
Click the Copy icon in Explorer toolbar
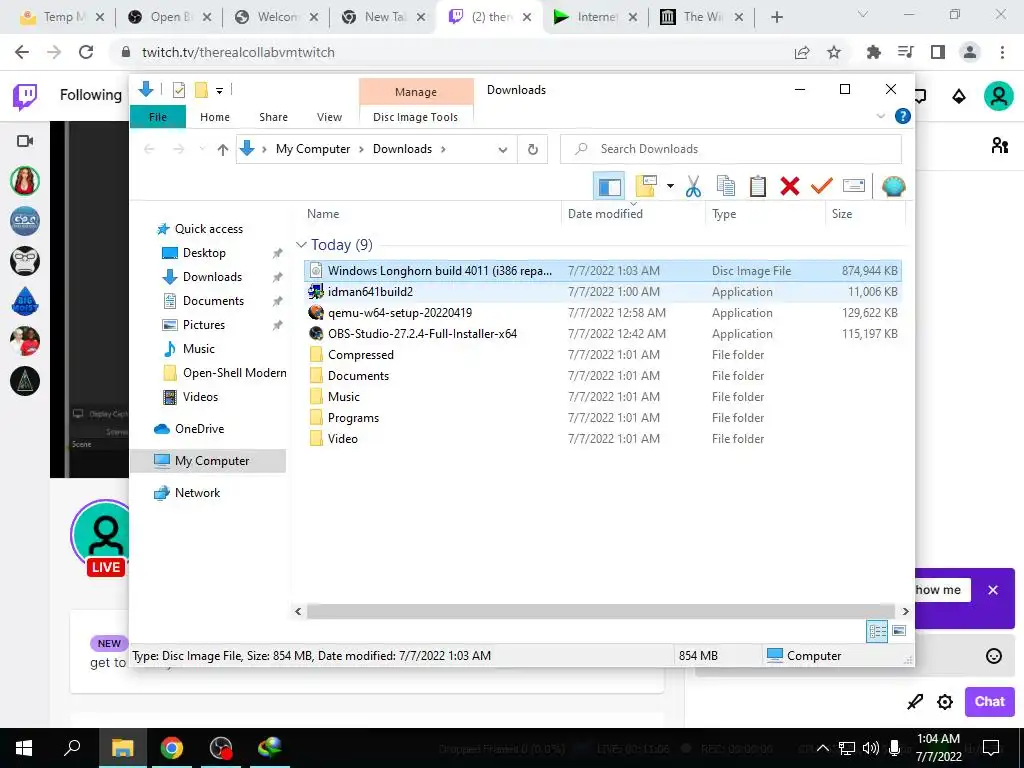pos(726,187)
